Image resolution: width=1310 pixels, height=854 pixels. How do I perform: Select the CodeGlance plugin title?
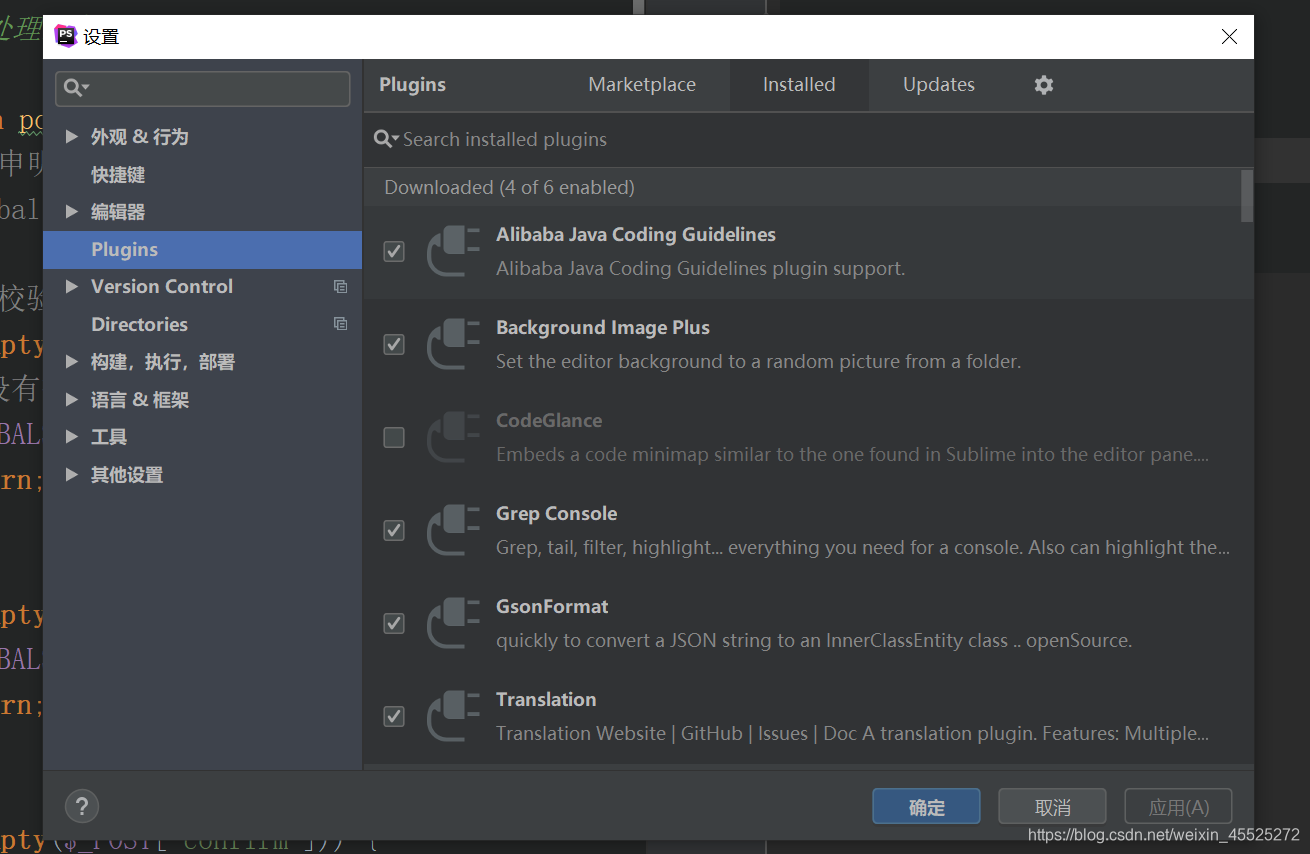pos(549,421)
